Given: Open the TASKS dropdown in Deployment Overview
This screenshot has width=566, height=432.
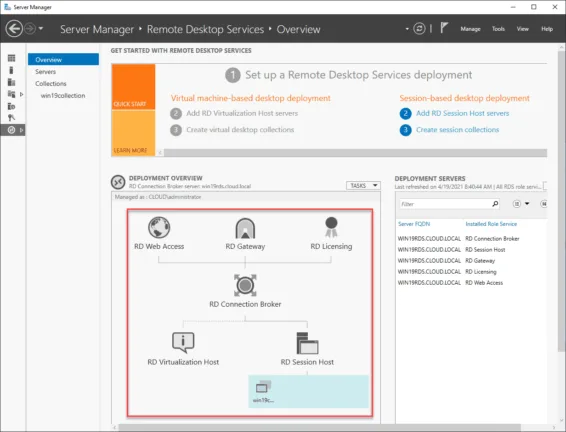Looking at the screenshot, I should tap(363, 185).
